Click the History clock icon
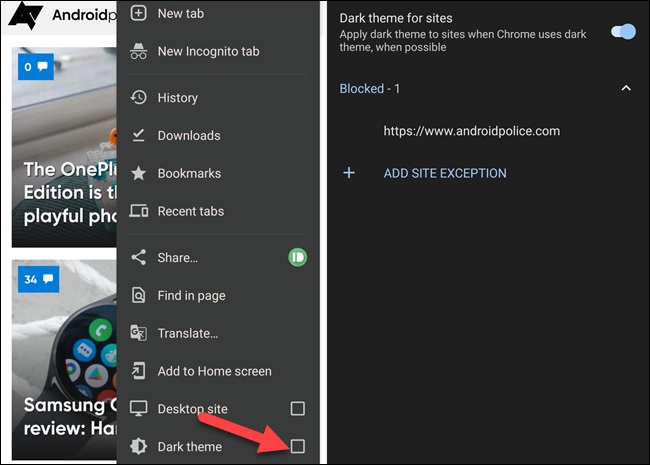 (139, 98)
